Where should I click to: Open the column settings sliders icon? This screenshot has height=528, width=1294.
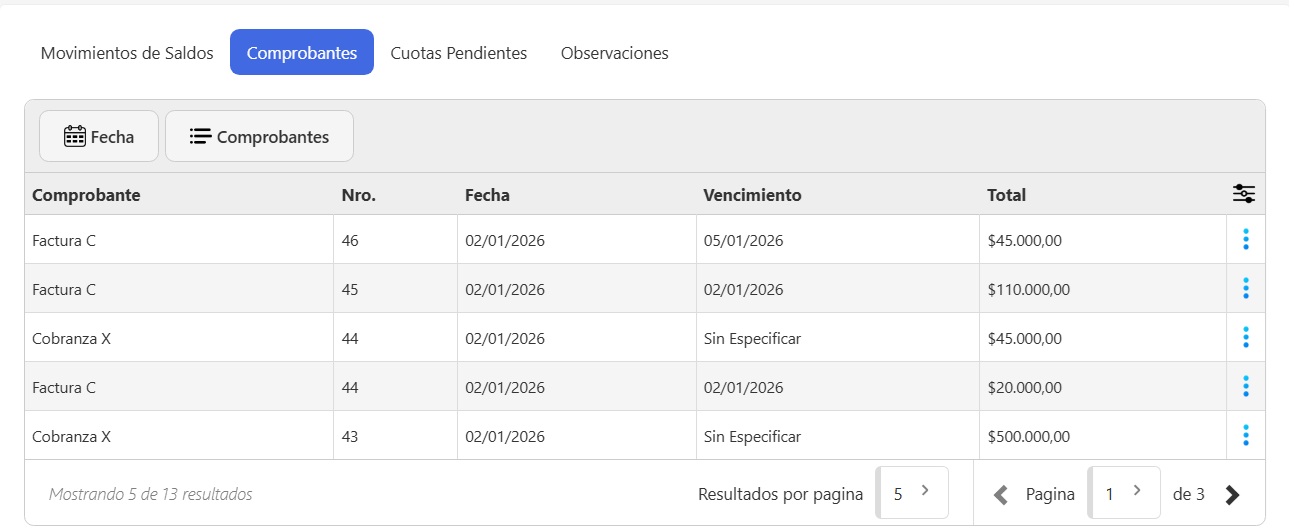point(1244,194)
